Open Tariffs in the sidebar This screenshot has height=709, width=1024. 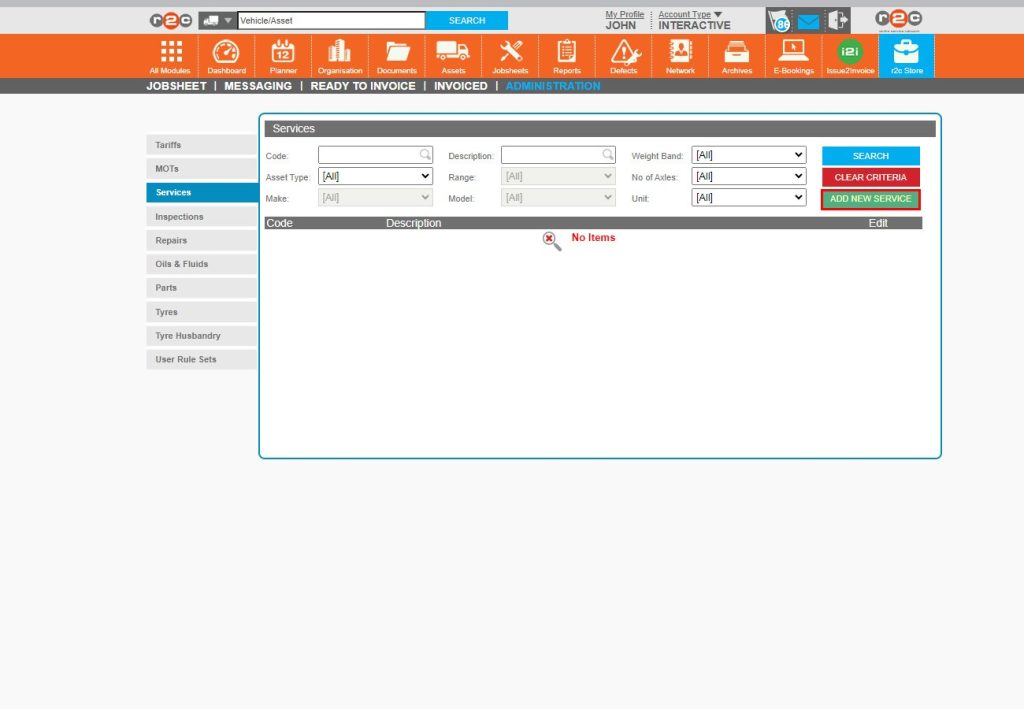(202, 145)
